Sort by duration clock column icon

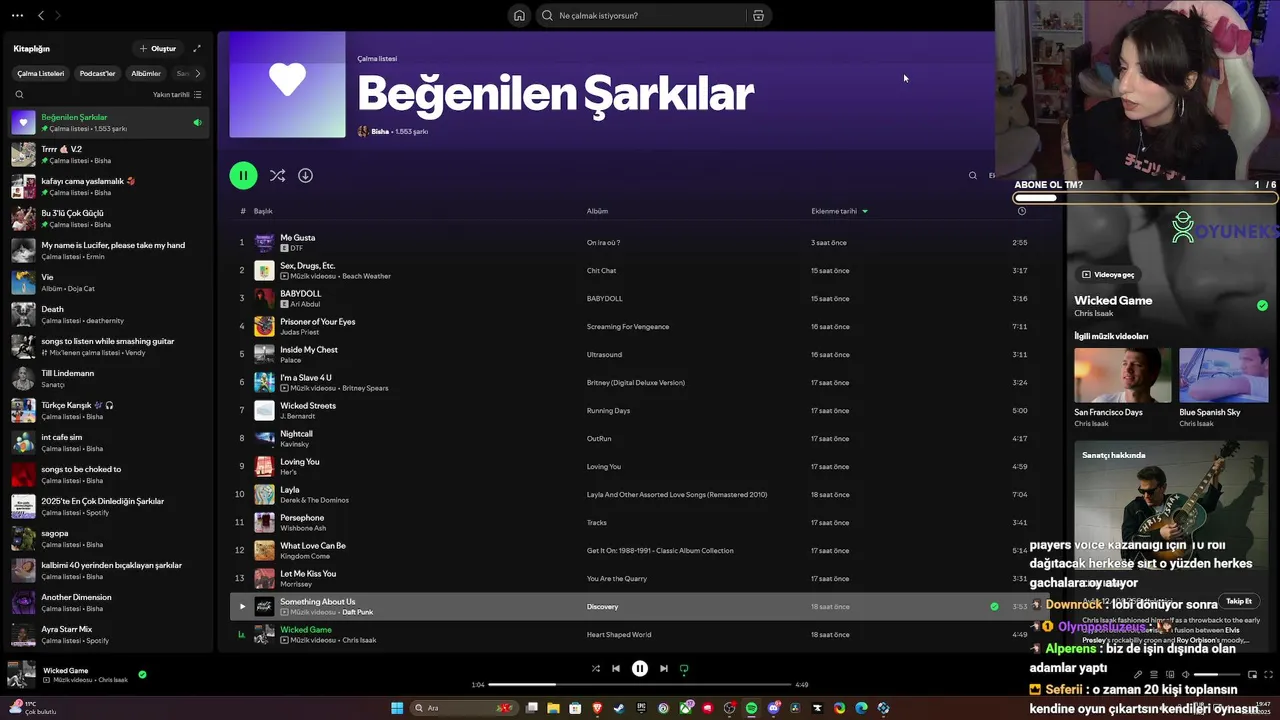[x=1021, y=211]
